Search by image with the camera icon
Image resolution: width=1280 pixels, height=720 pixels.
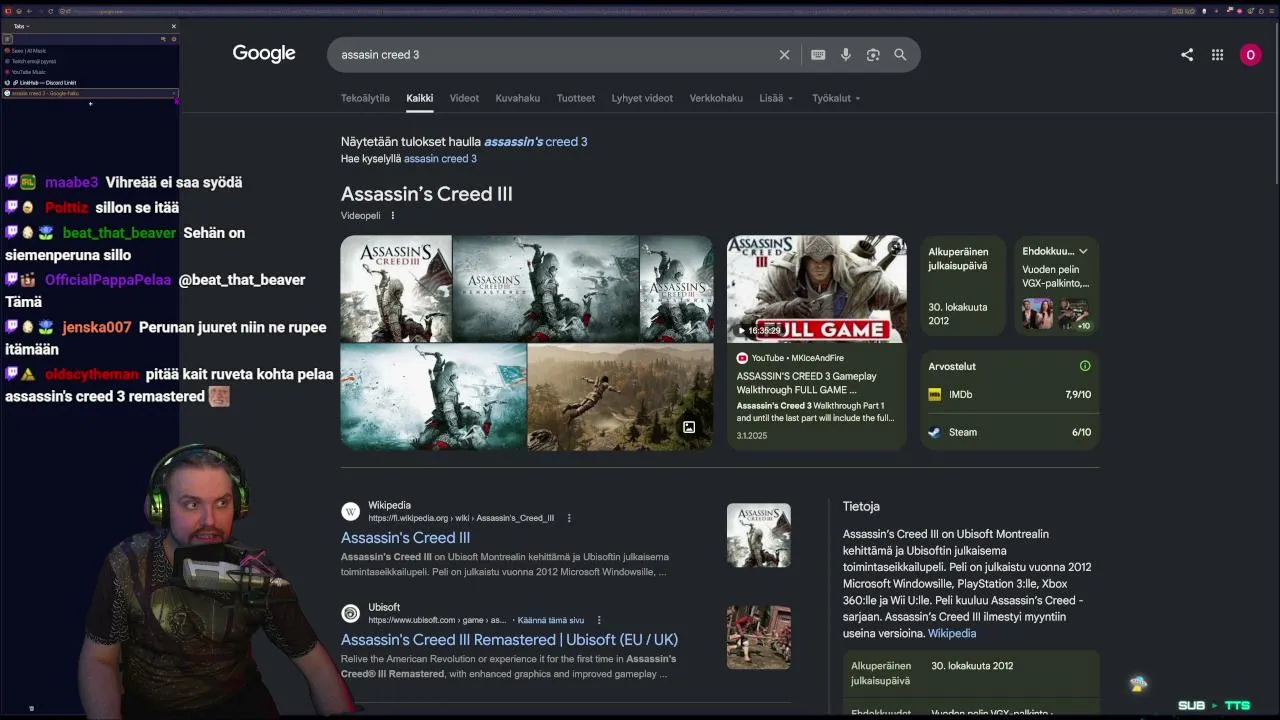click(873, 55)
